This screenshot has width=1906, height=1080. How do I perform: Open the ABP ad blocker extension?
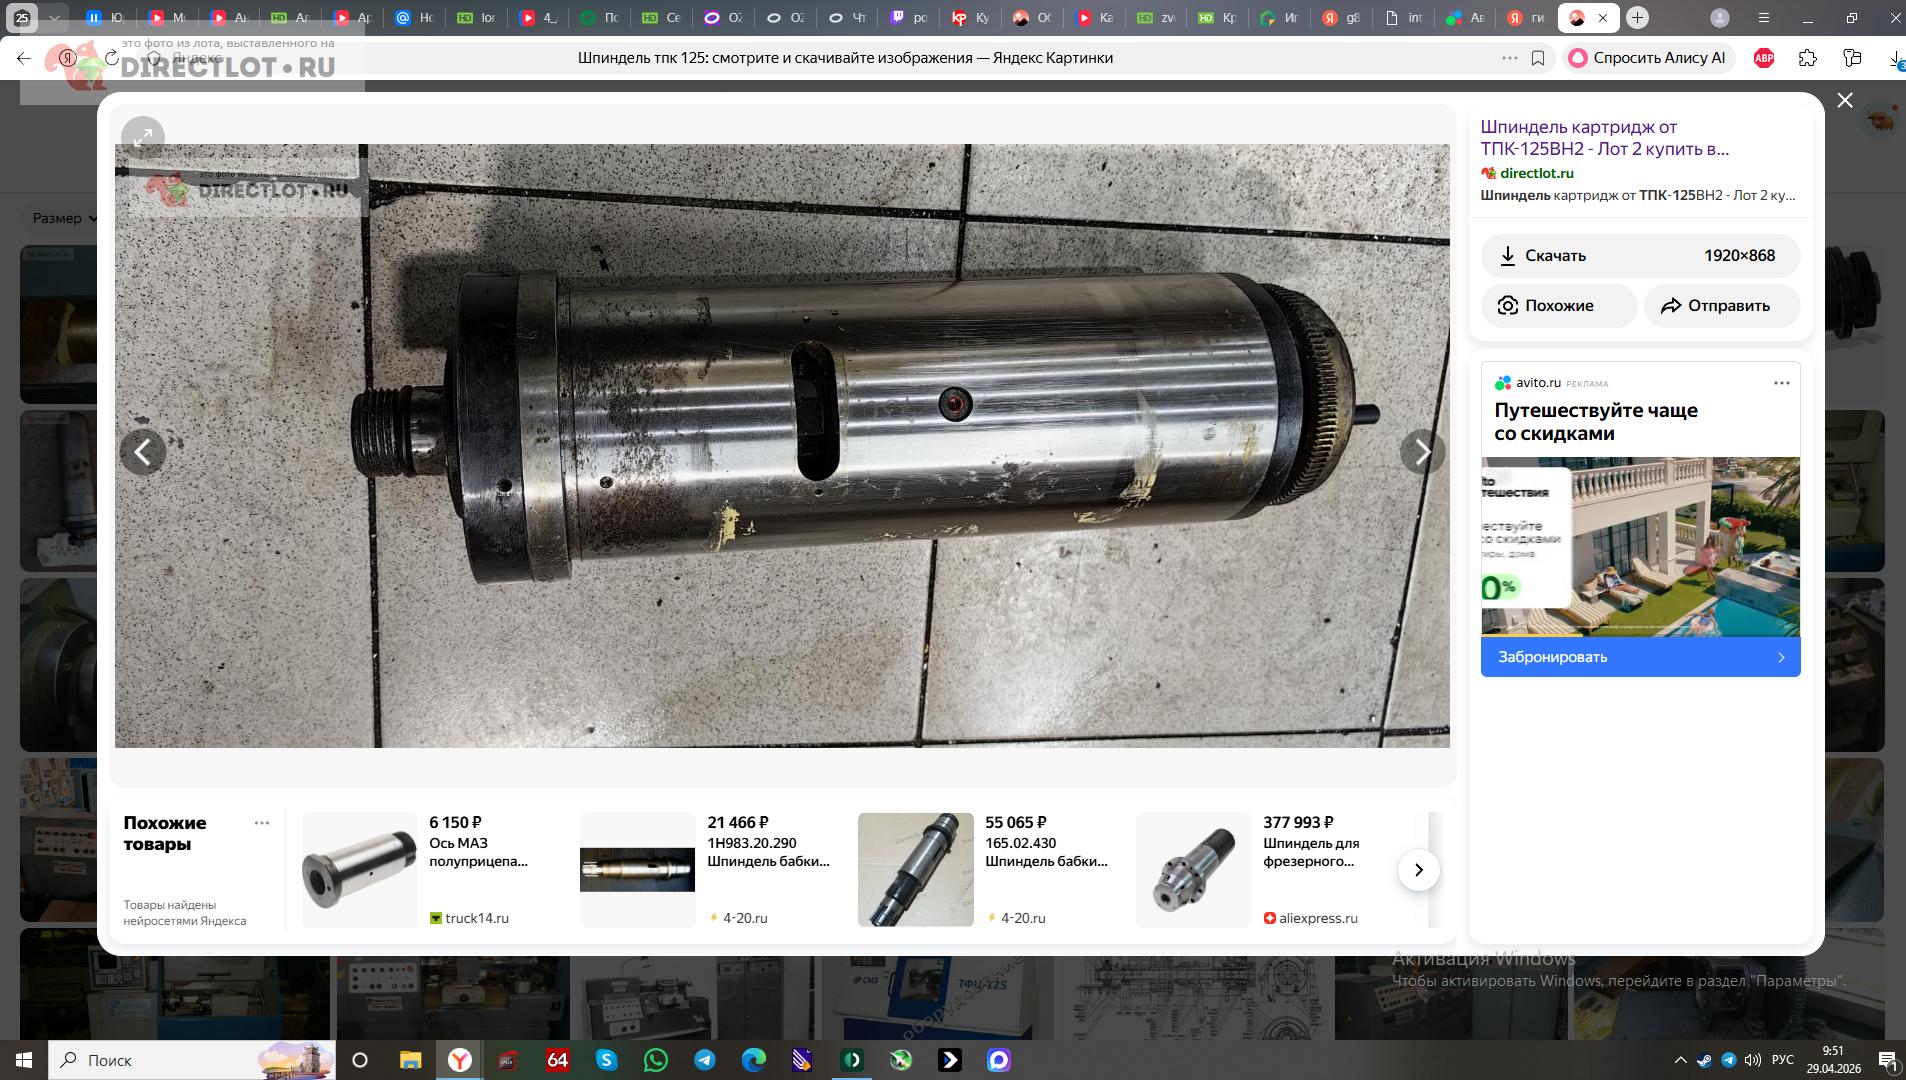pos(1764,58)
